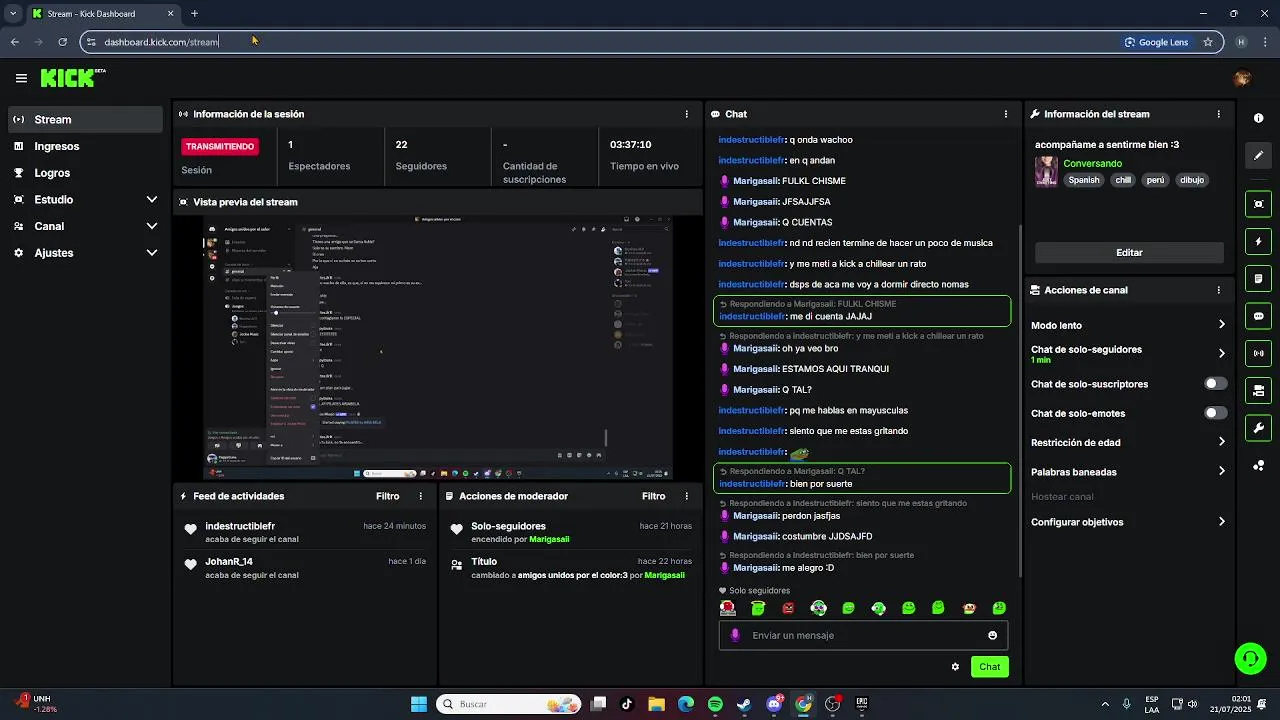
Task: Toggle the wrench widget icon in right rail
Action: click(1258, 428)
